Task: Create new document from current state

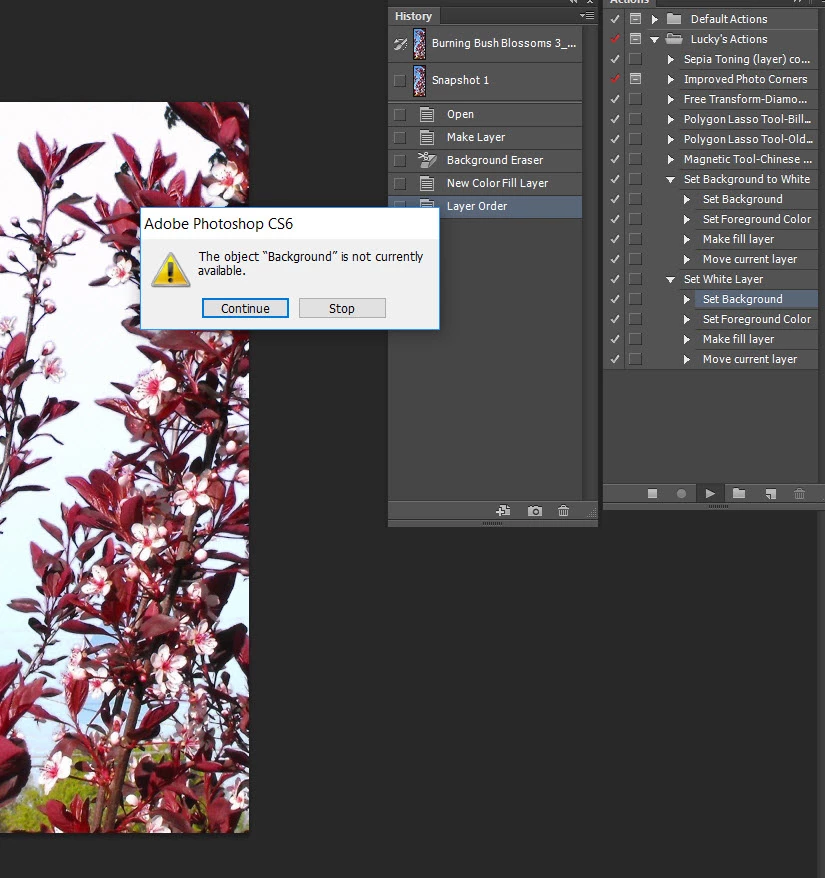Action: (503, 511)
